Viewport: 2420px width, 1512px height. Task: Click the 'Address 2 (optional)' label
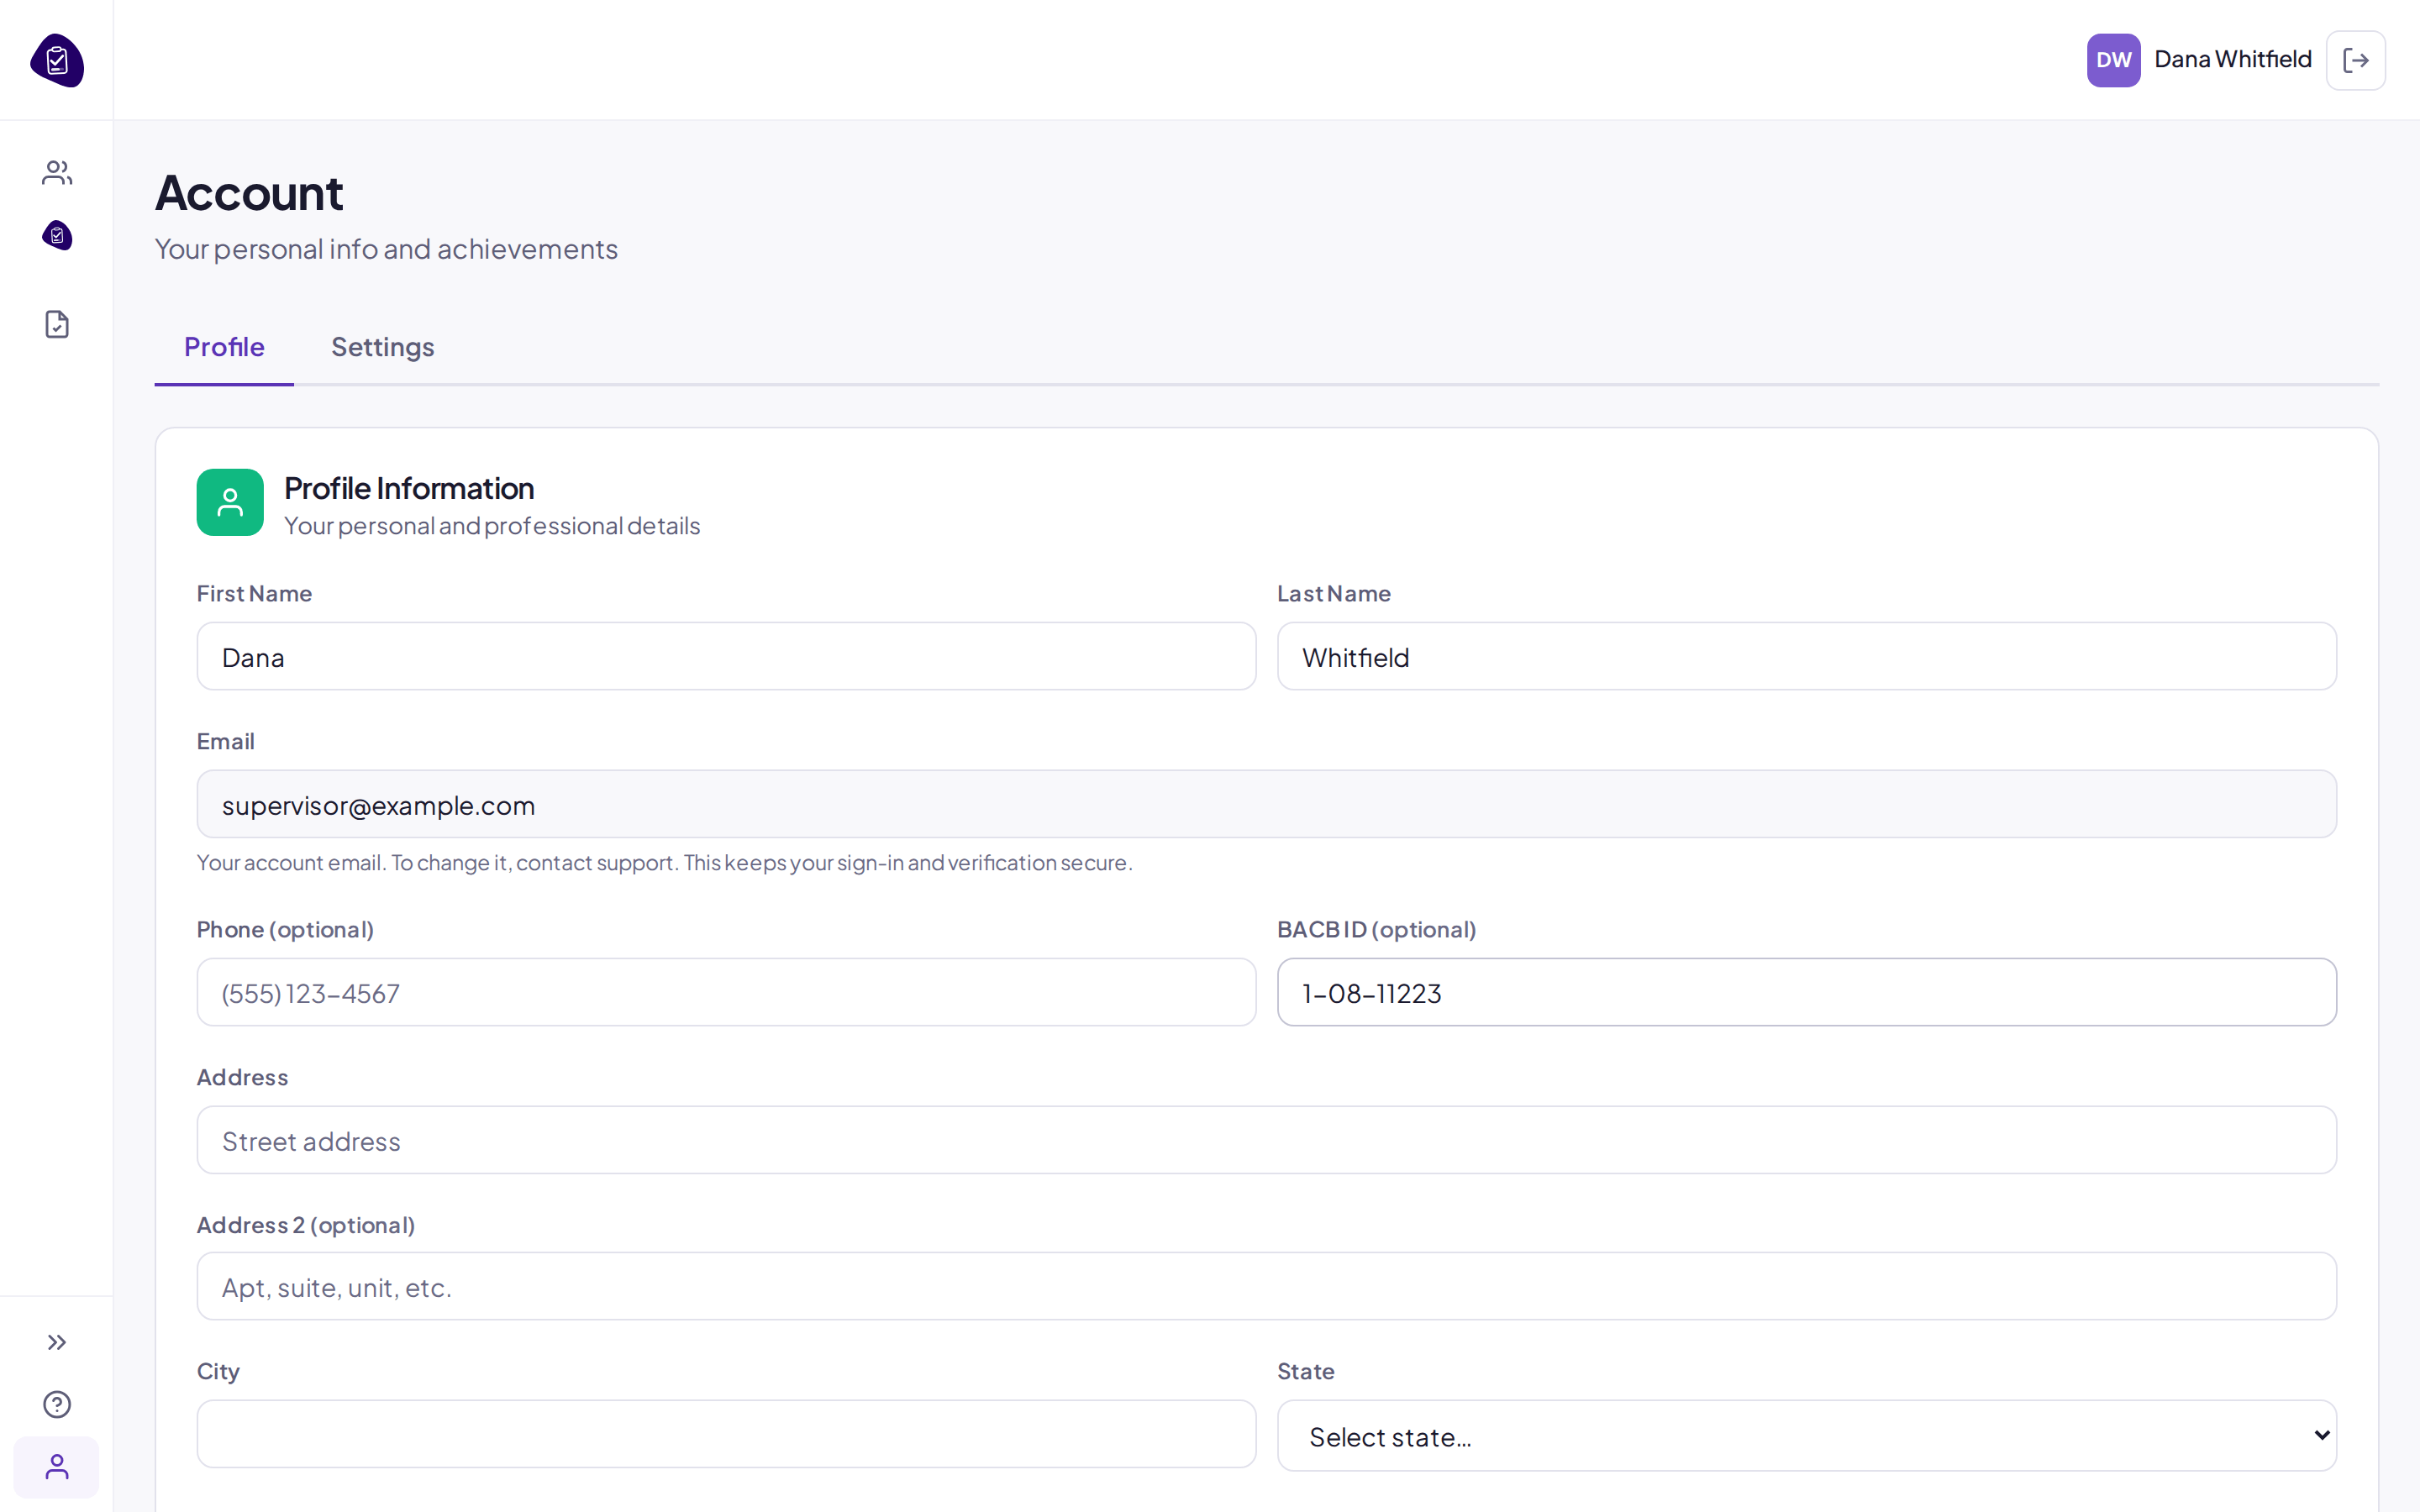306,1225
